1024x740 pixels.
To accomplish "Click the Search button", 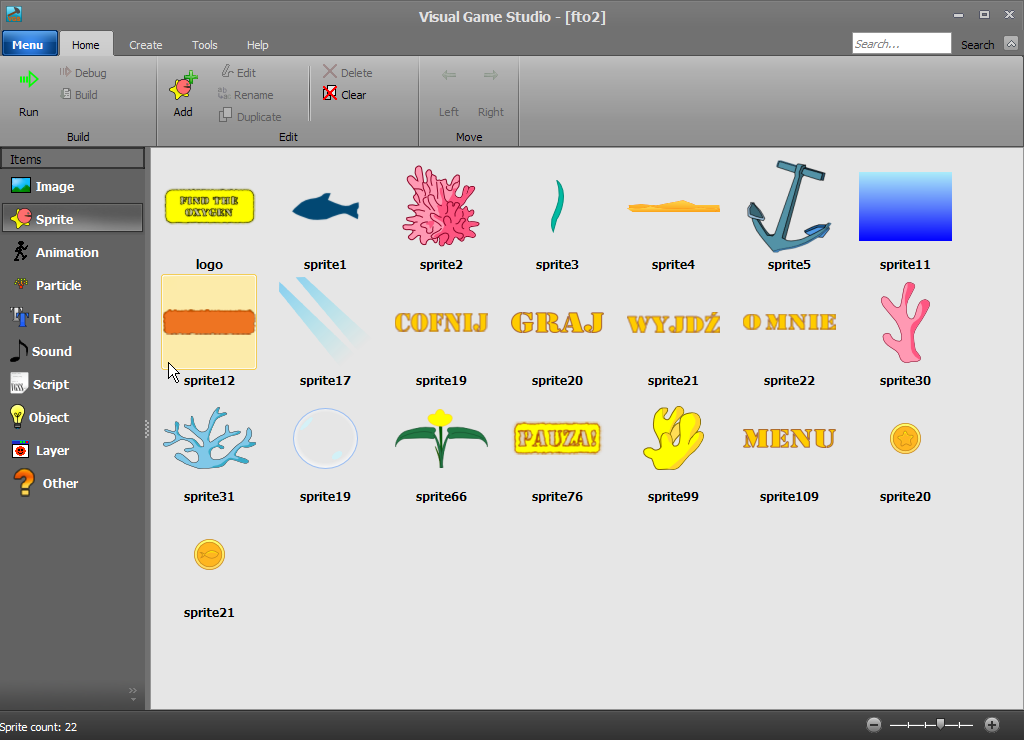I will 977,45.
